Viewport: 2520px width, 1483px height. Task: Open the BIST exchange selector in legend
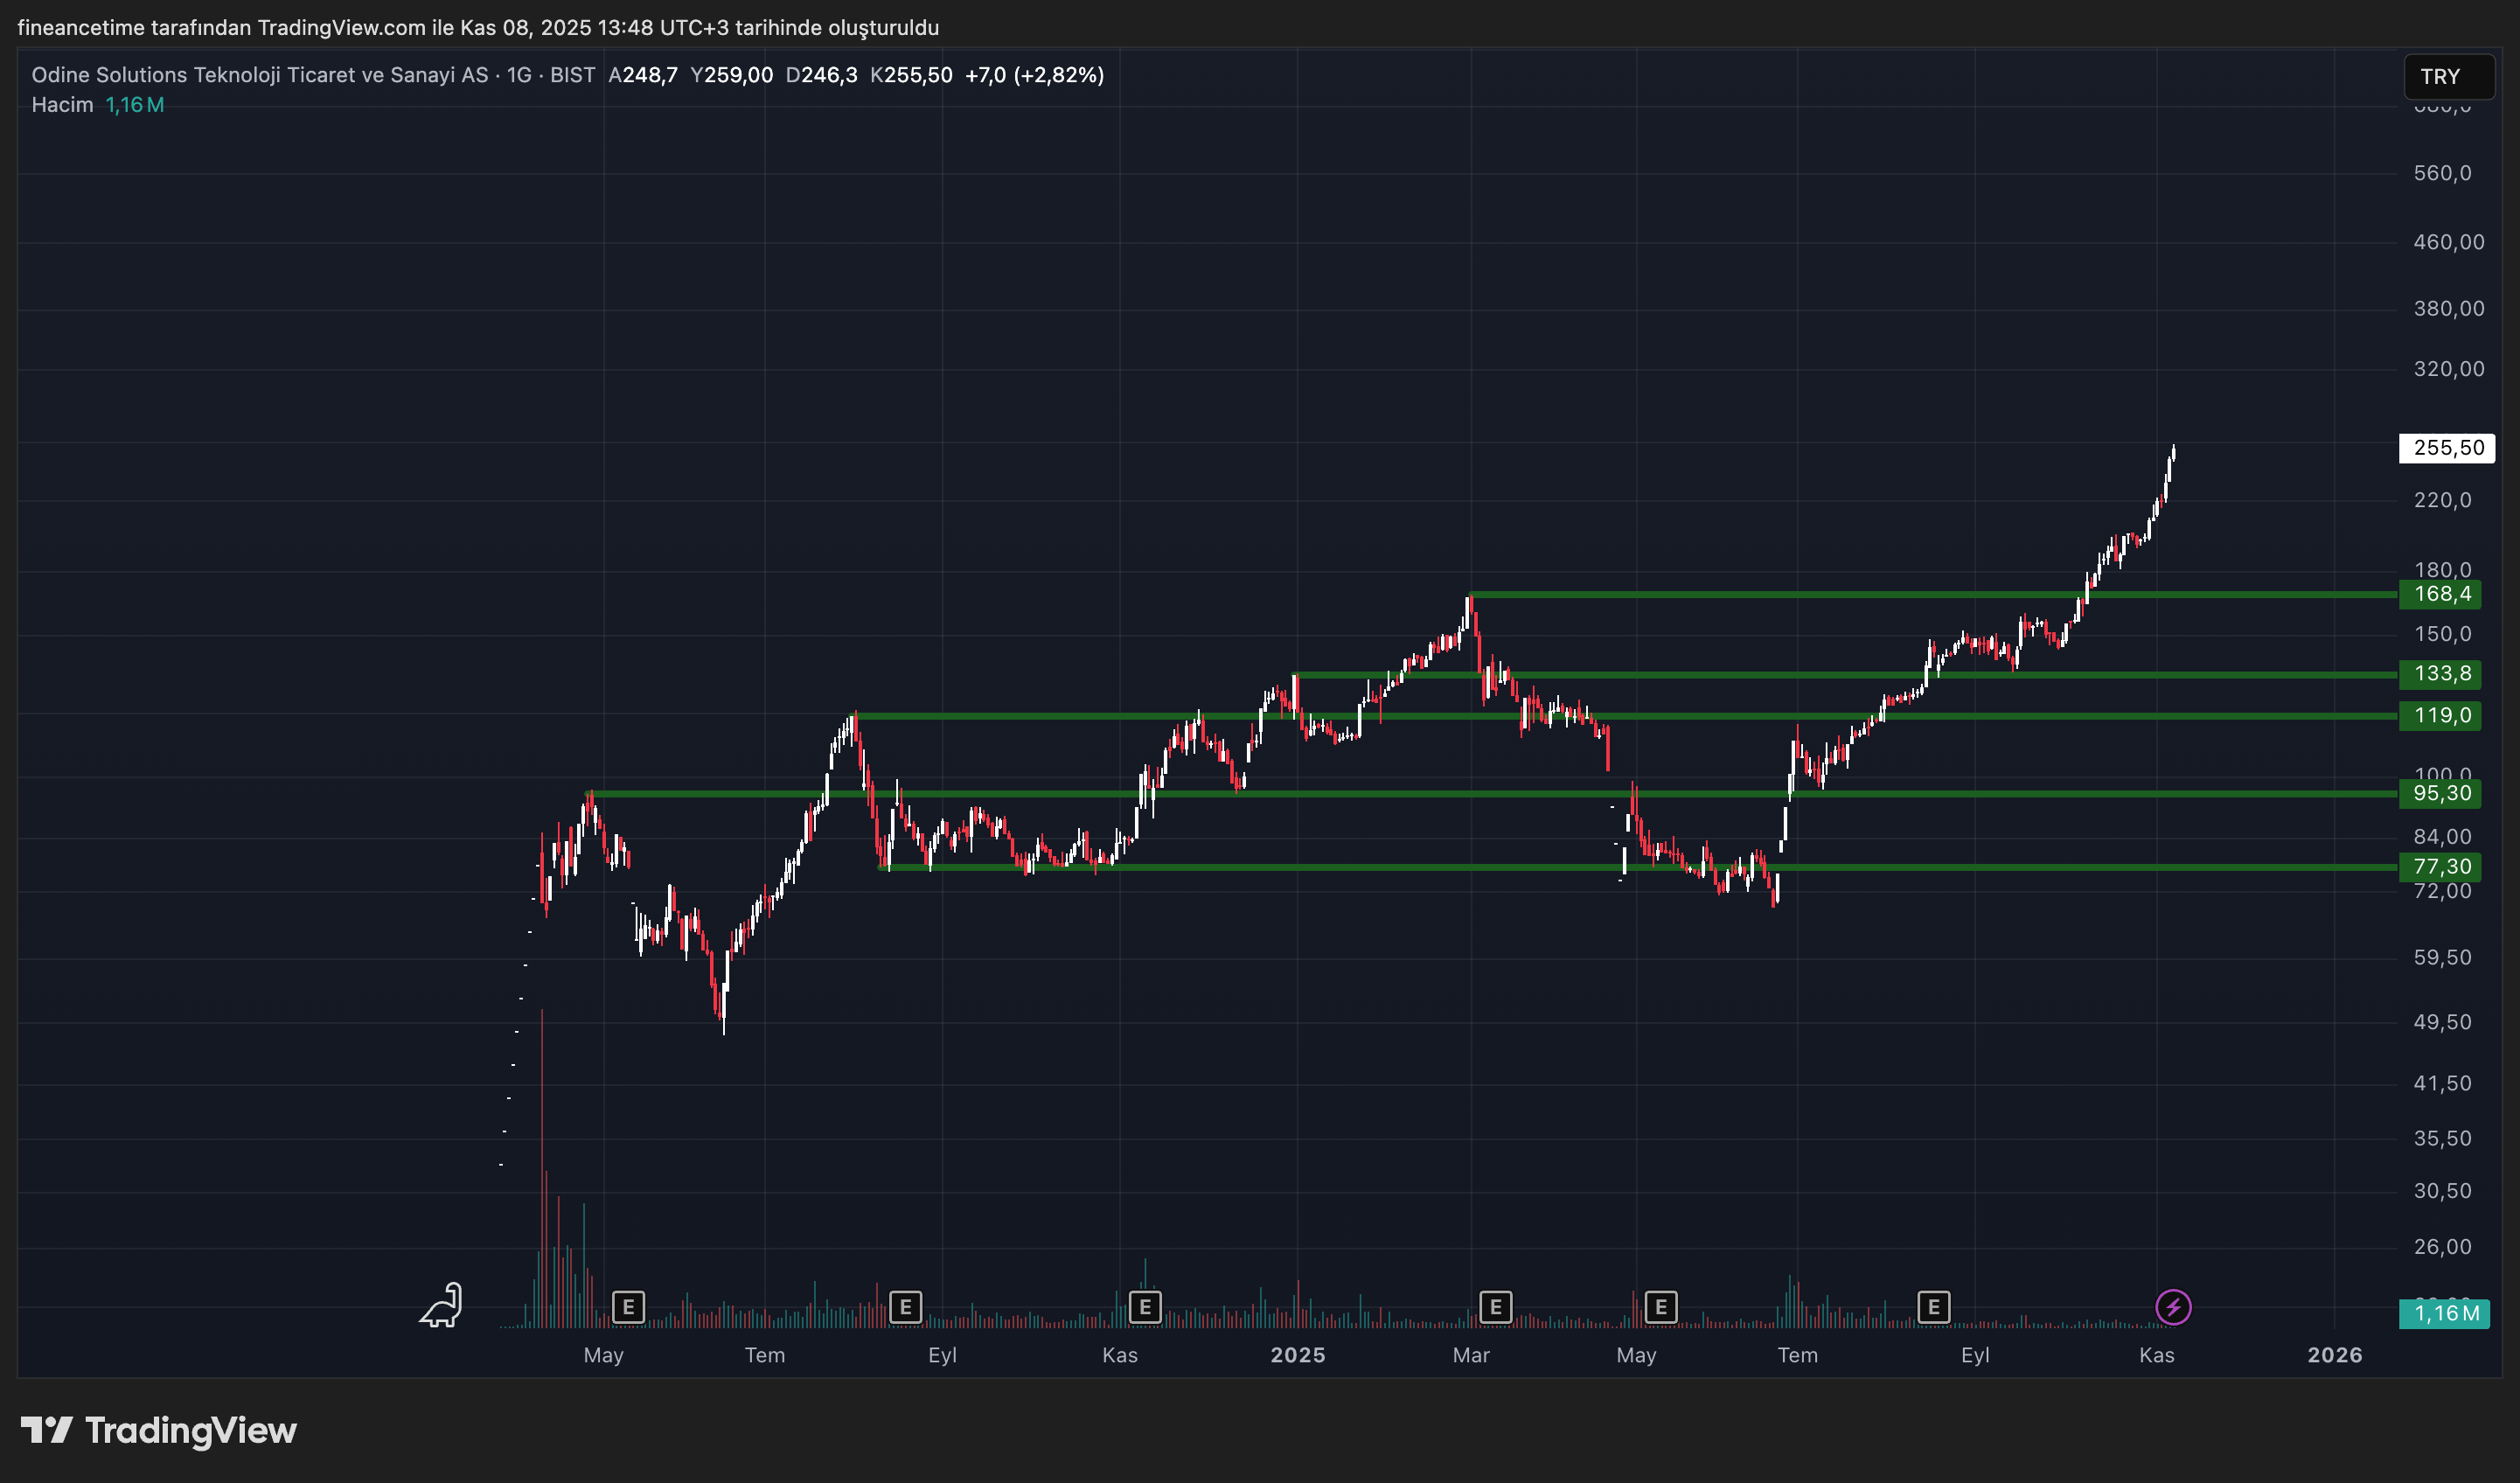click(x=573, y=75)
